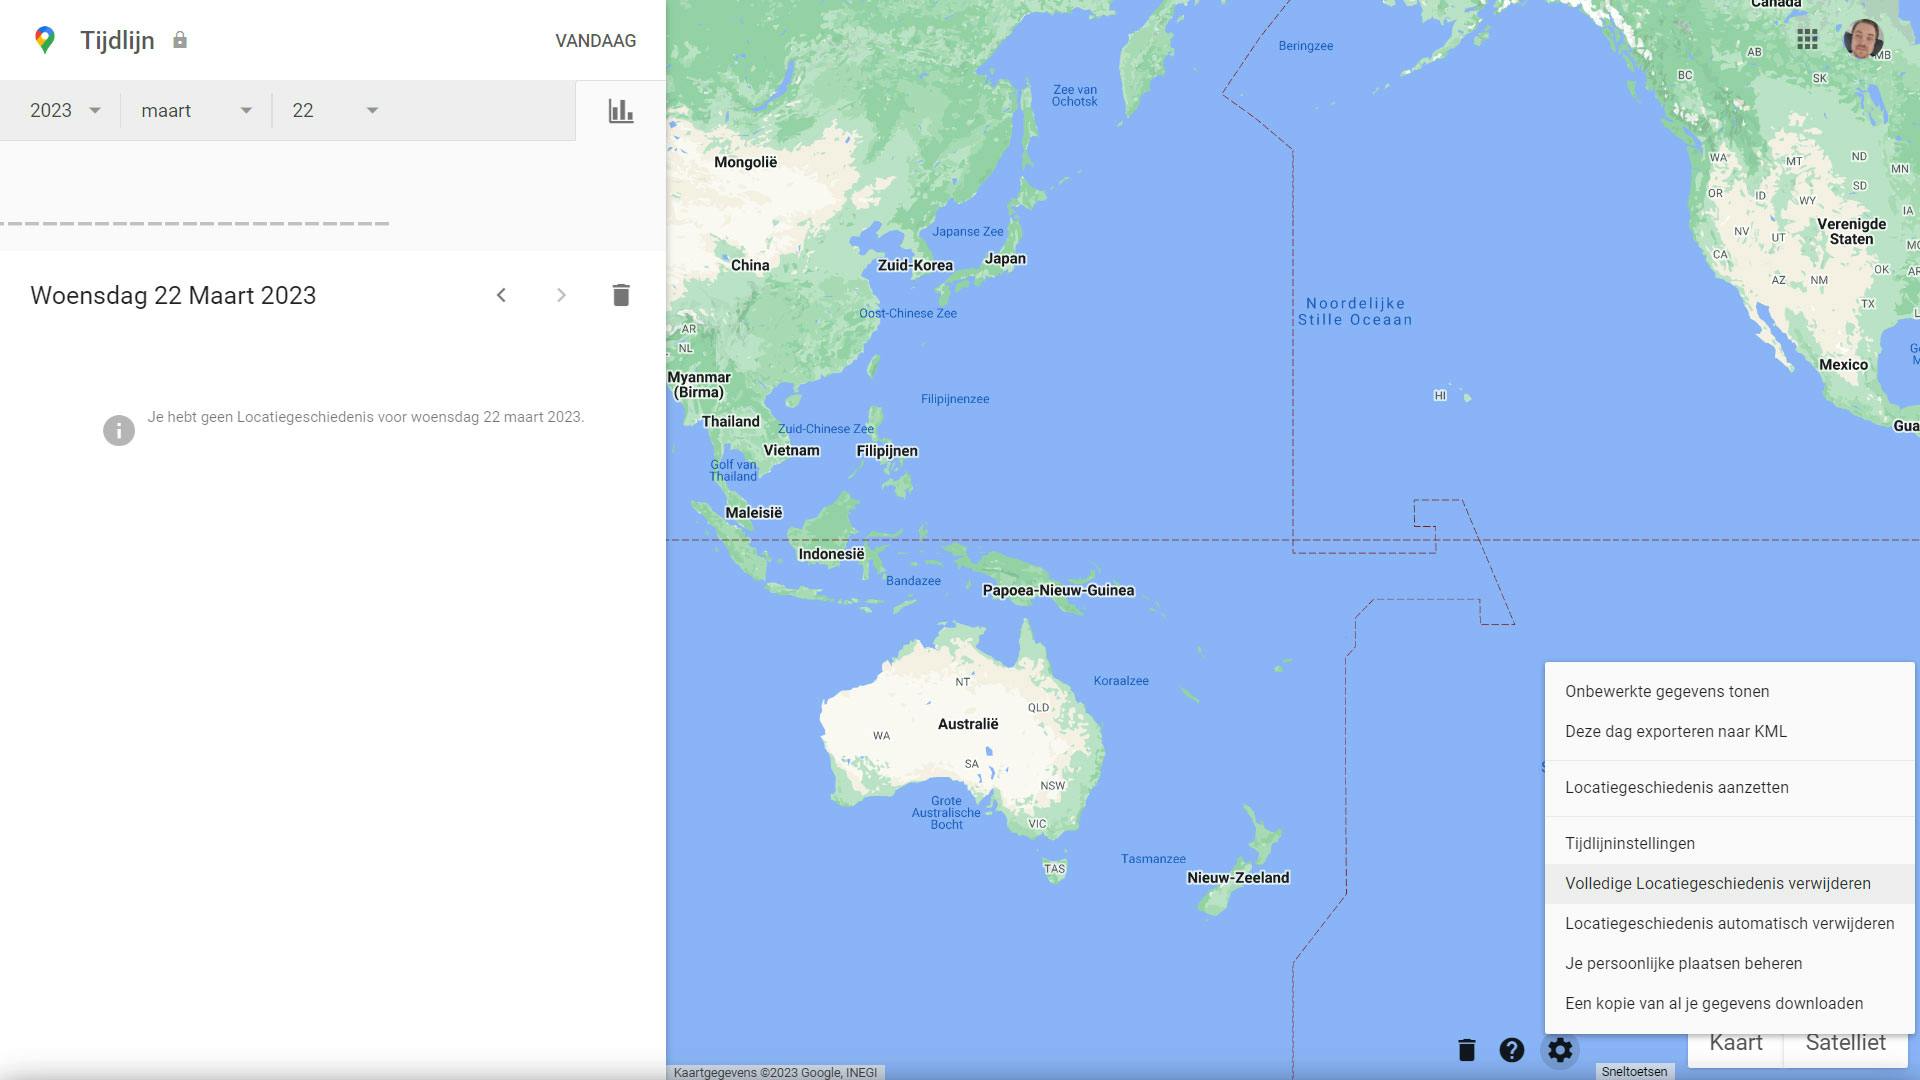Click the trash icon on map bottom
The height and width of the screenshot is (1080, 1920).
(1466, 1050)
